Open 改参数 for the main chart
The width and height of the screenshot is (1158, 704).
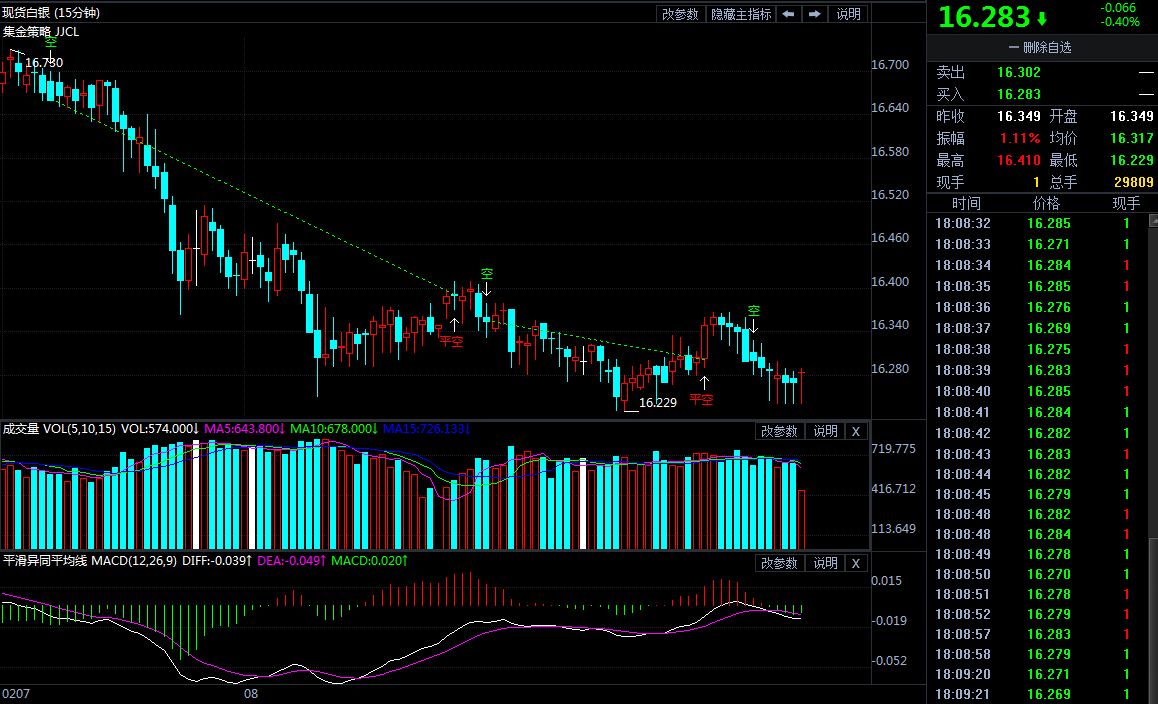tap(679, 14)
